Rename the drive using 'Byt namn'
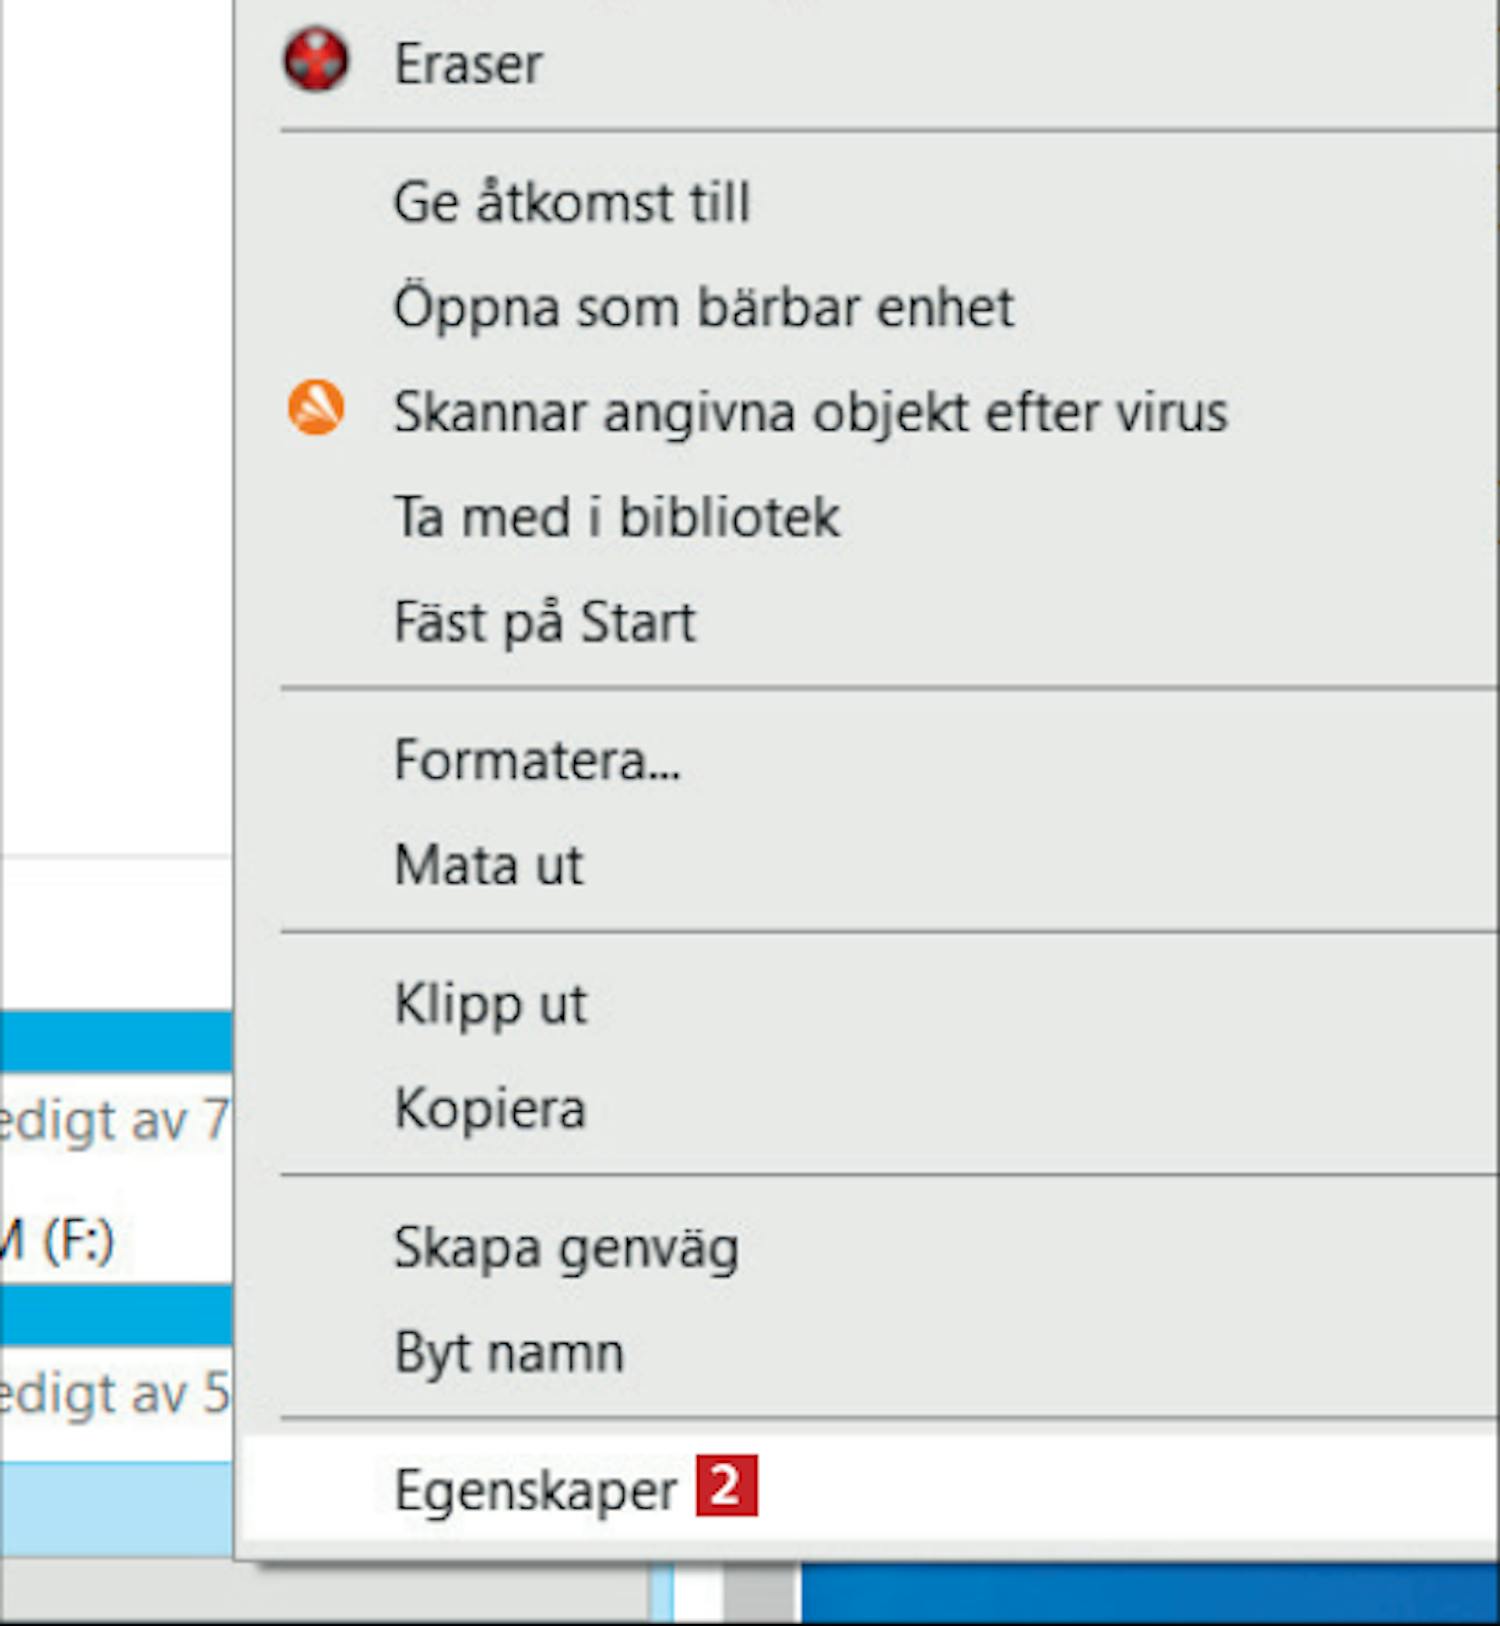1500x1626 pixels. tap(509, 1353)
